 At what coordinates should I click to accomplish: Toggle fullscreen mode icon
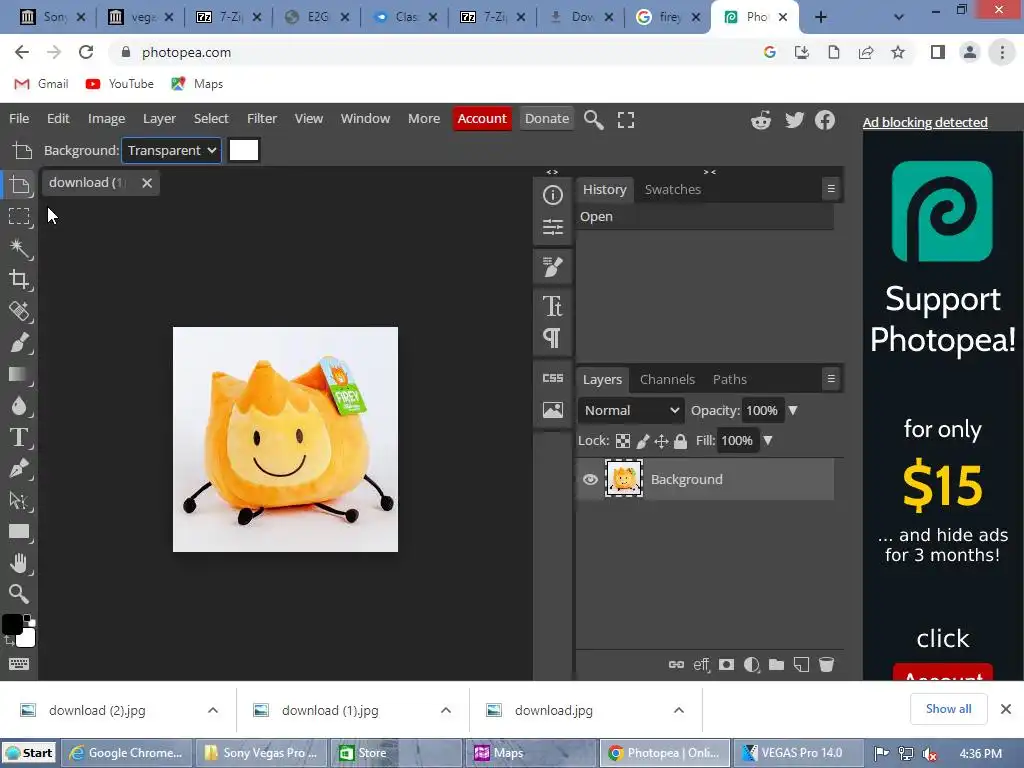(x=626, y=120)
